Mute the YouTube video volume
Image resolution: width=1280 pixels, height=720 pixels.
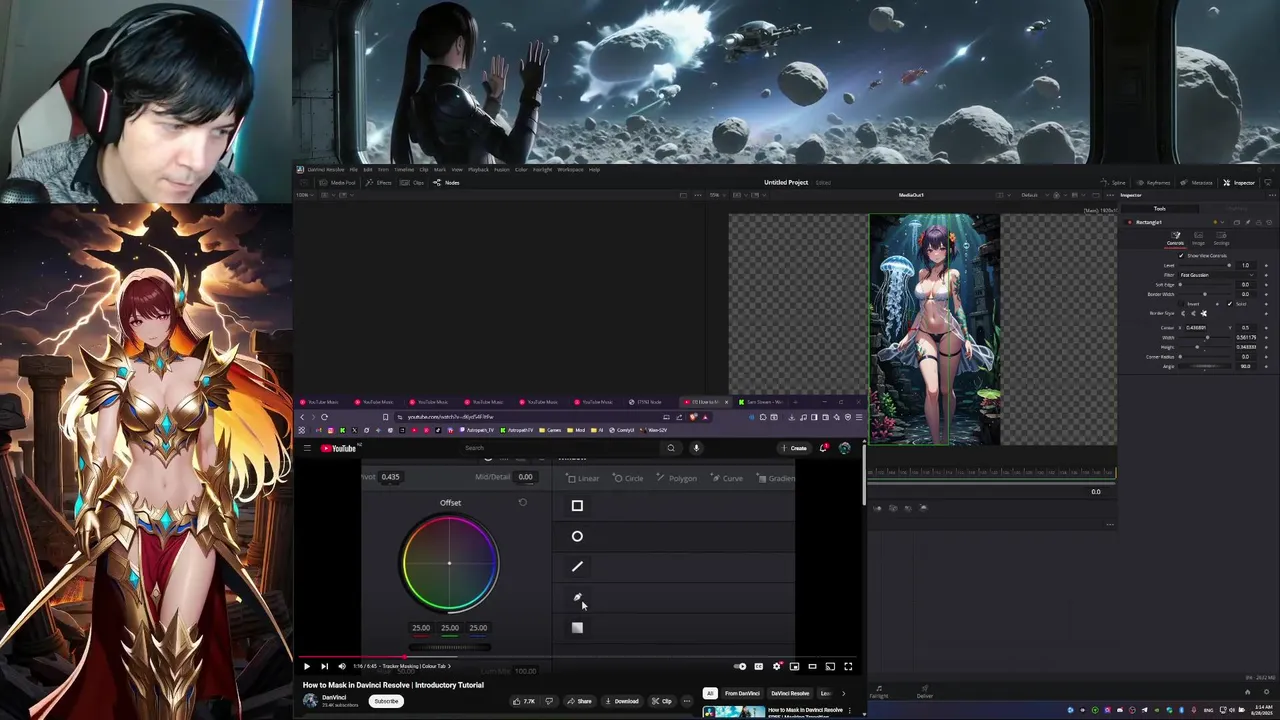[x=342, y=666]
